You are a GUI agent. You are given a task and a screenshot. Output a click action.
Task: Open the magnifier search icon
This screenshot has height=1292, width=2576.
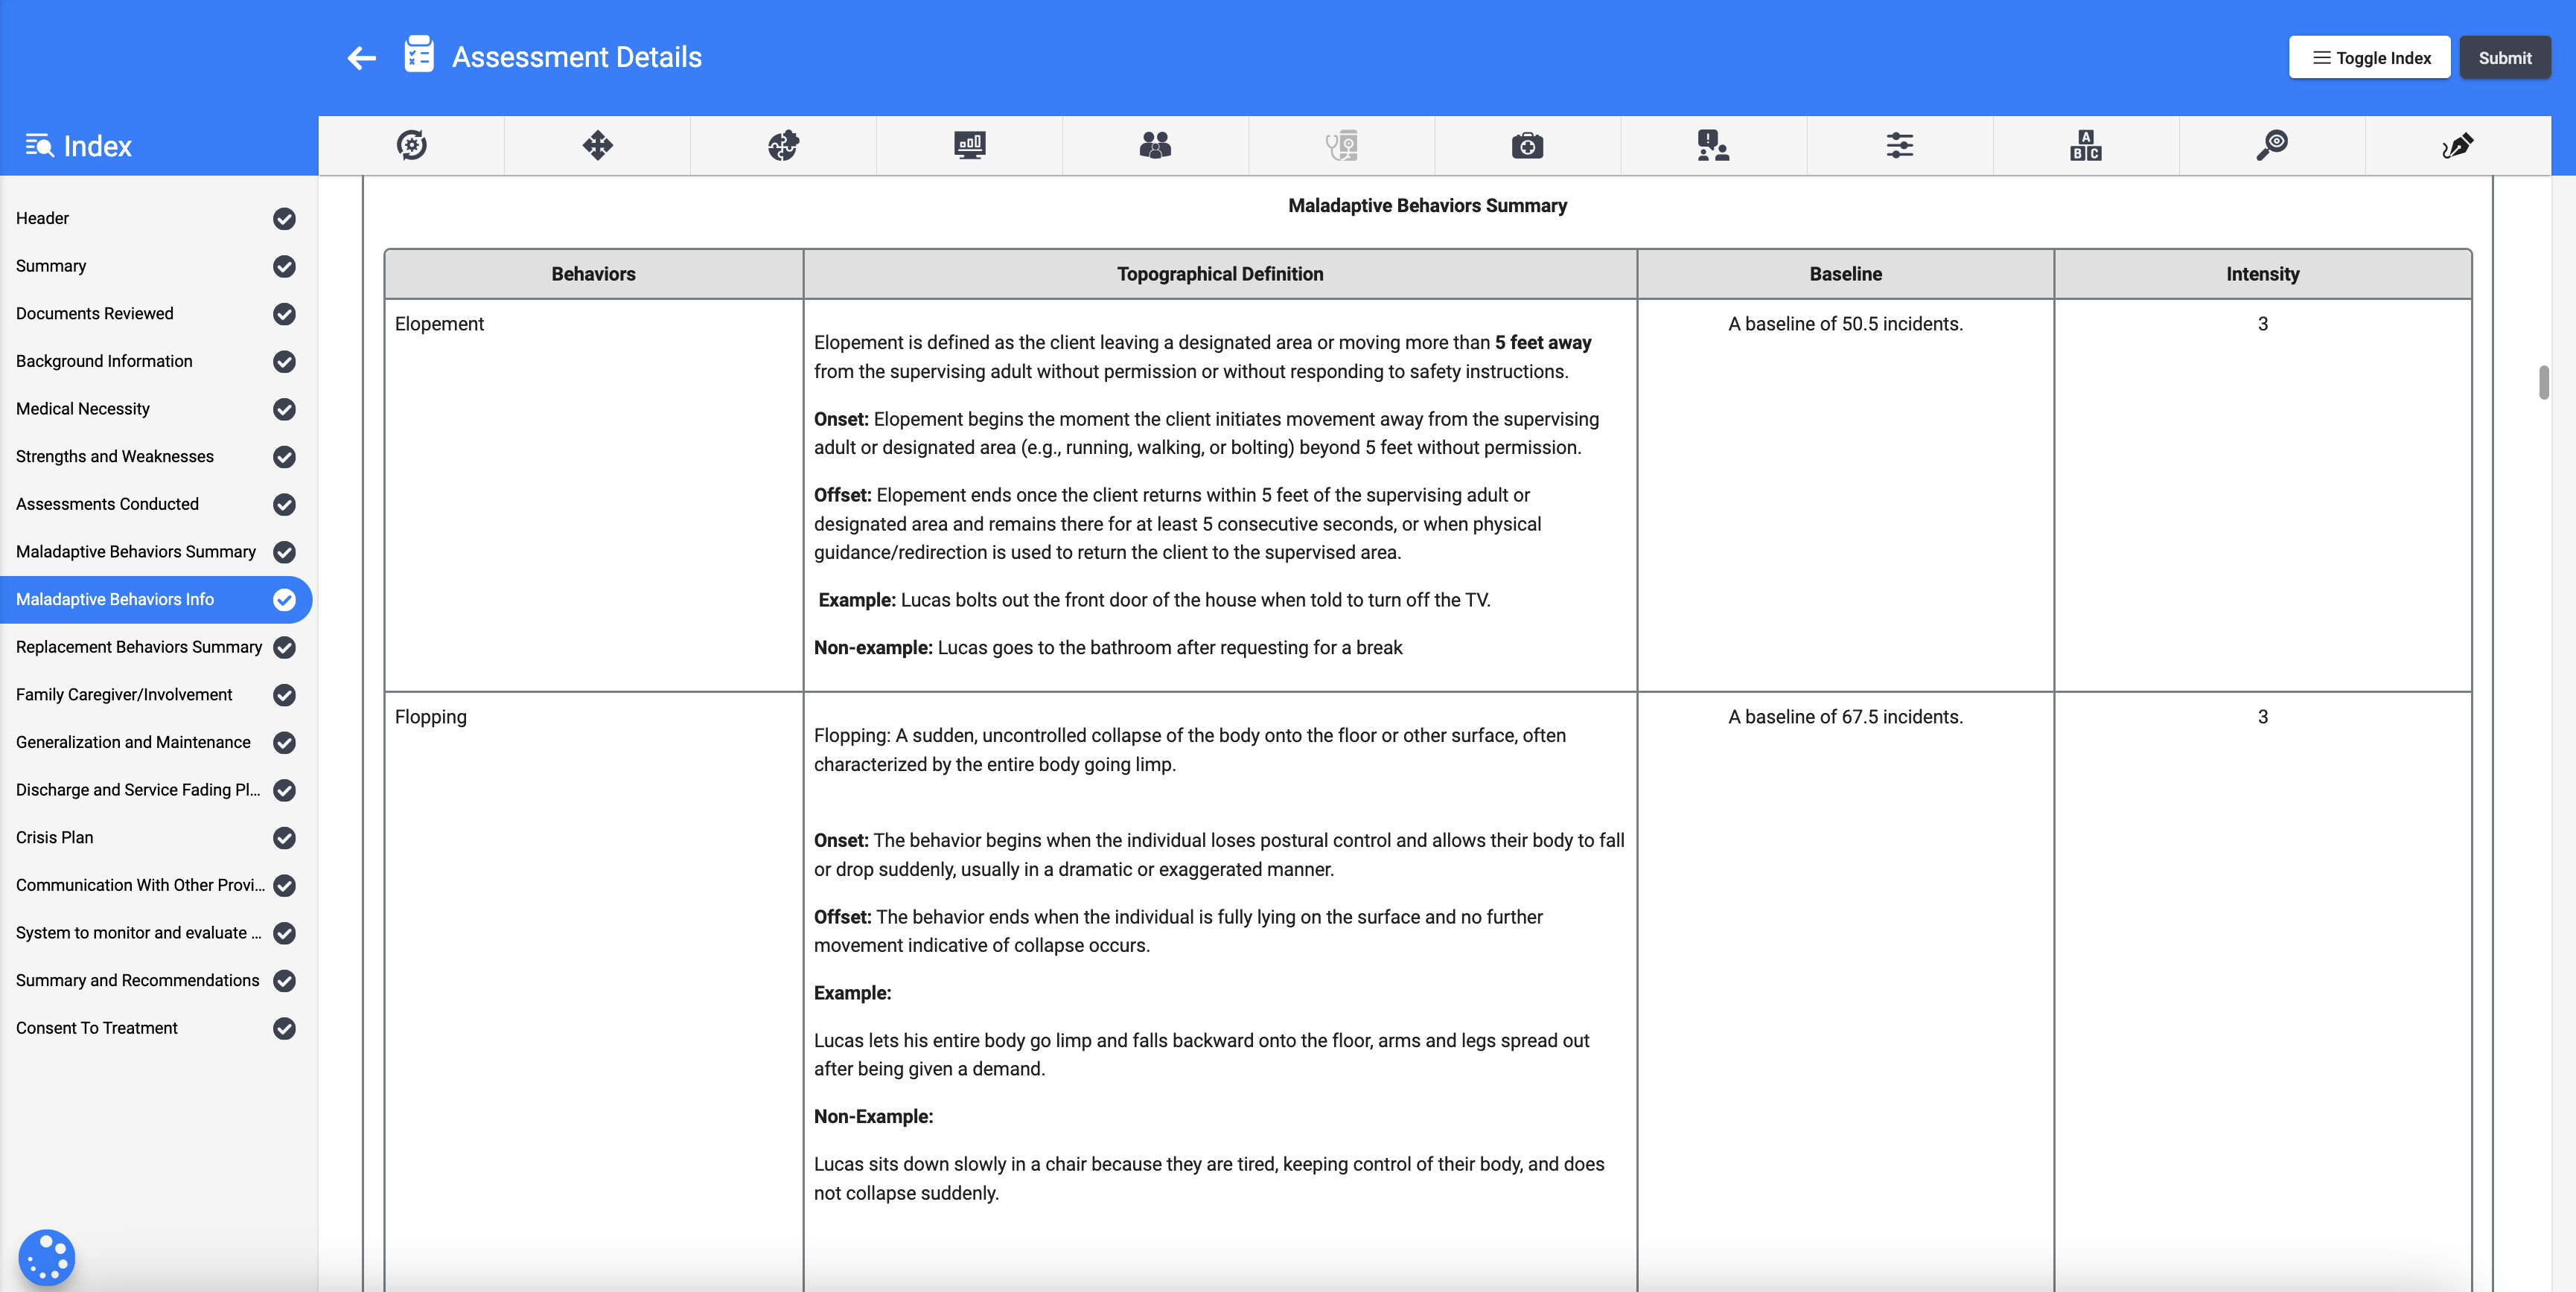point(2272,146)
